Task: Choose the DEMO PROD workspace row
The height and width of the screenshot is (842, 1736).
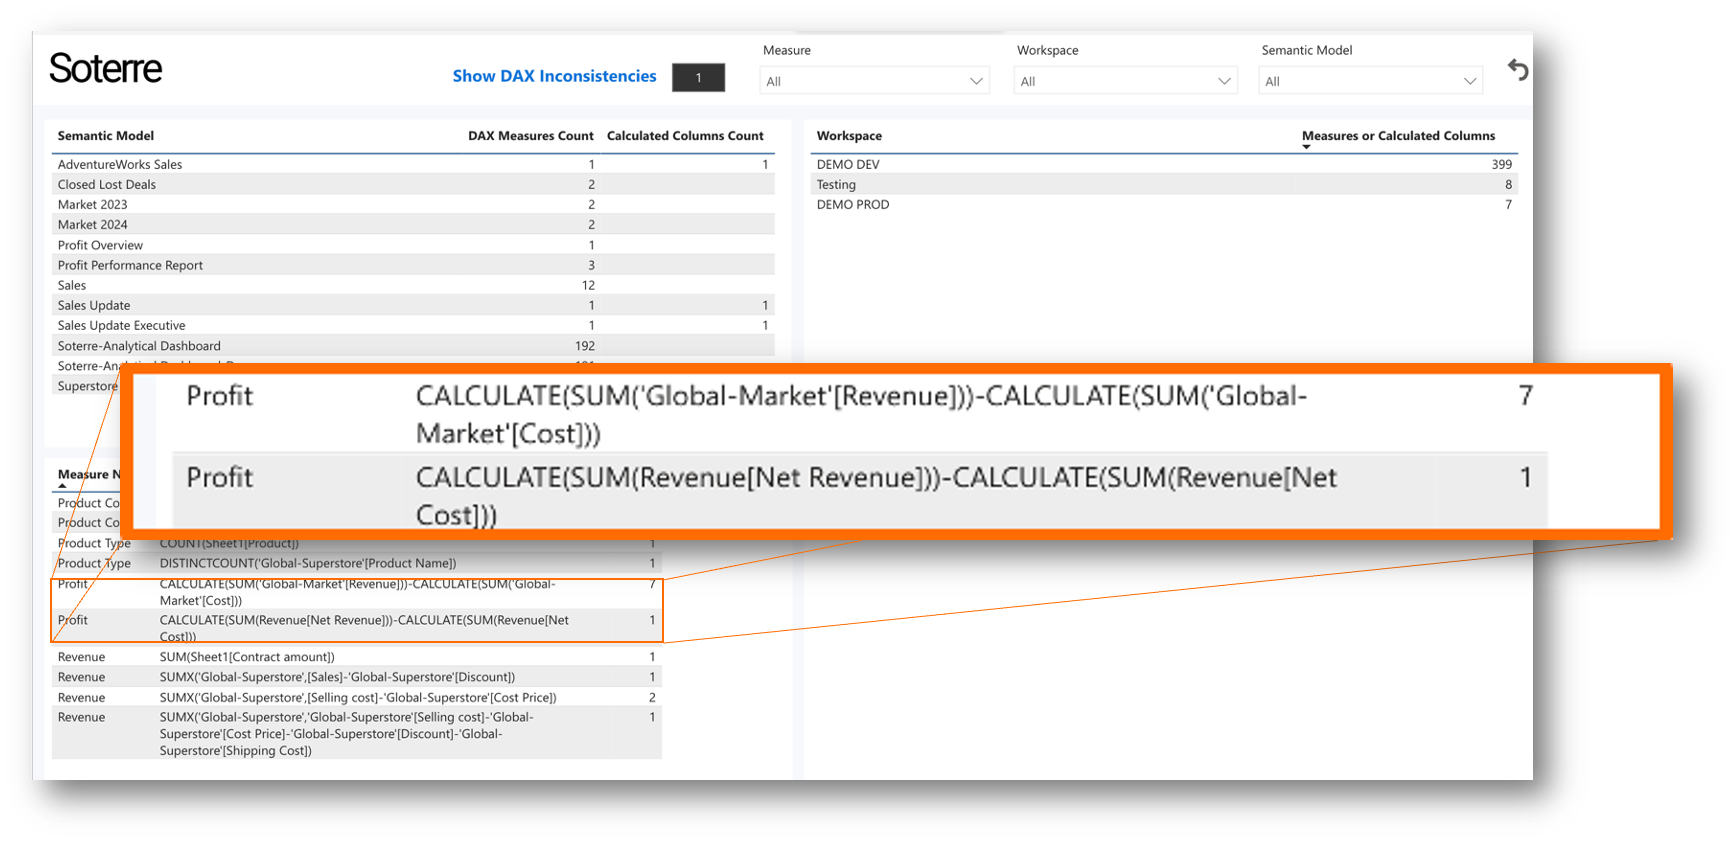Action: coord(853,205)
